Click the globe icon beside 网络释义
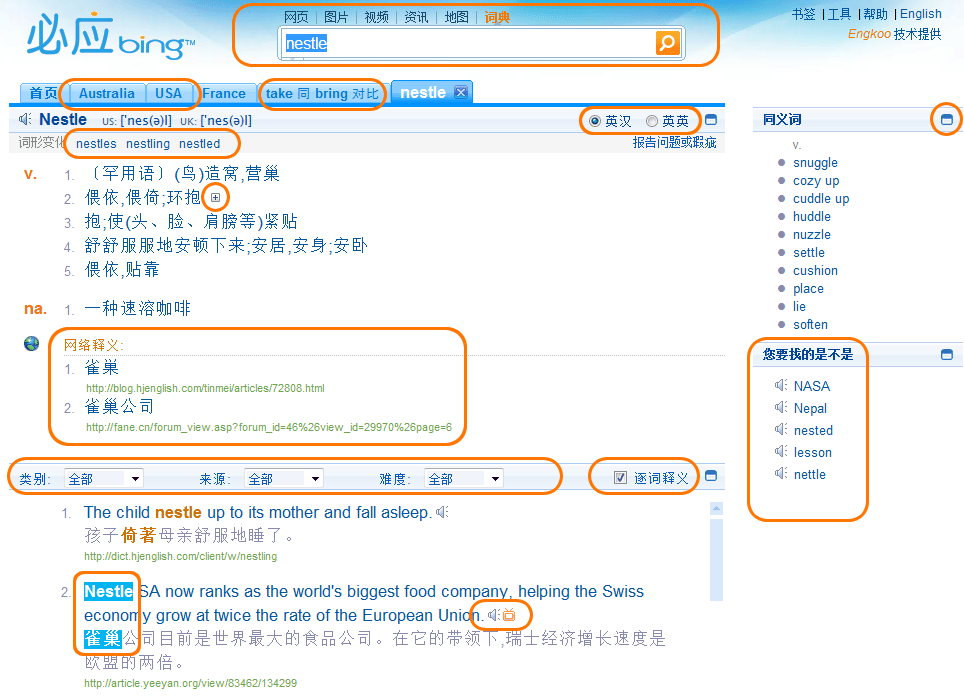964x700 pixels. [31, 344]
